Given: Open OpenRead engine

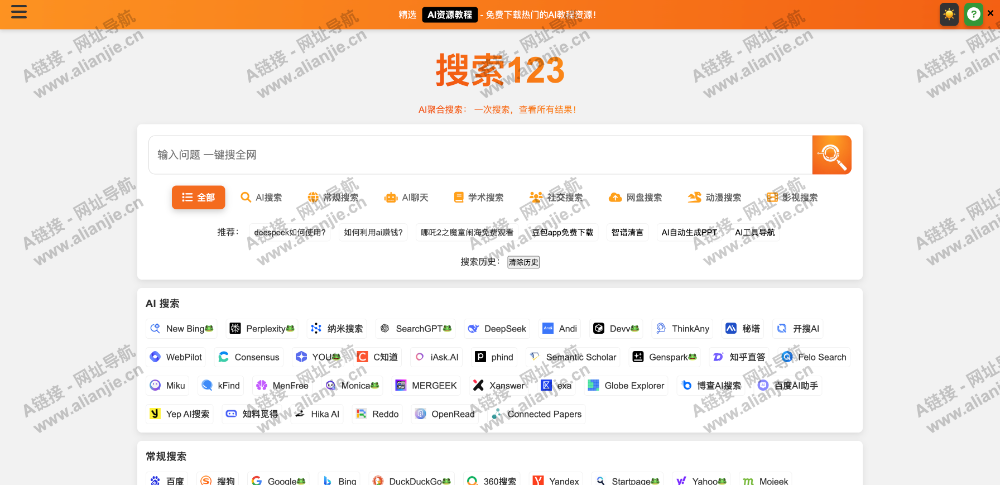Looking at the screenshot, I should (x=445, y=414).
